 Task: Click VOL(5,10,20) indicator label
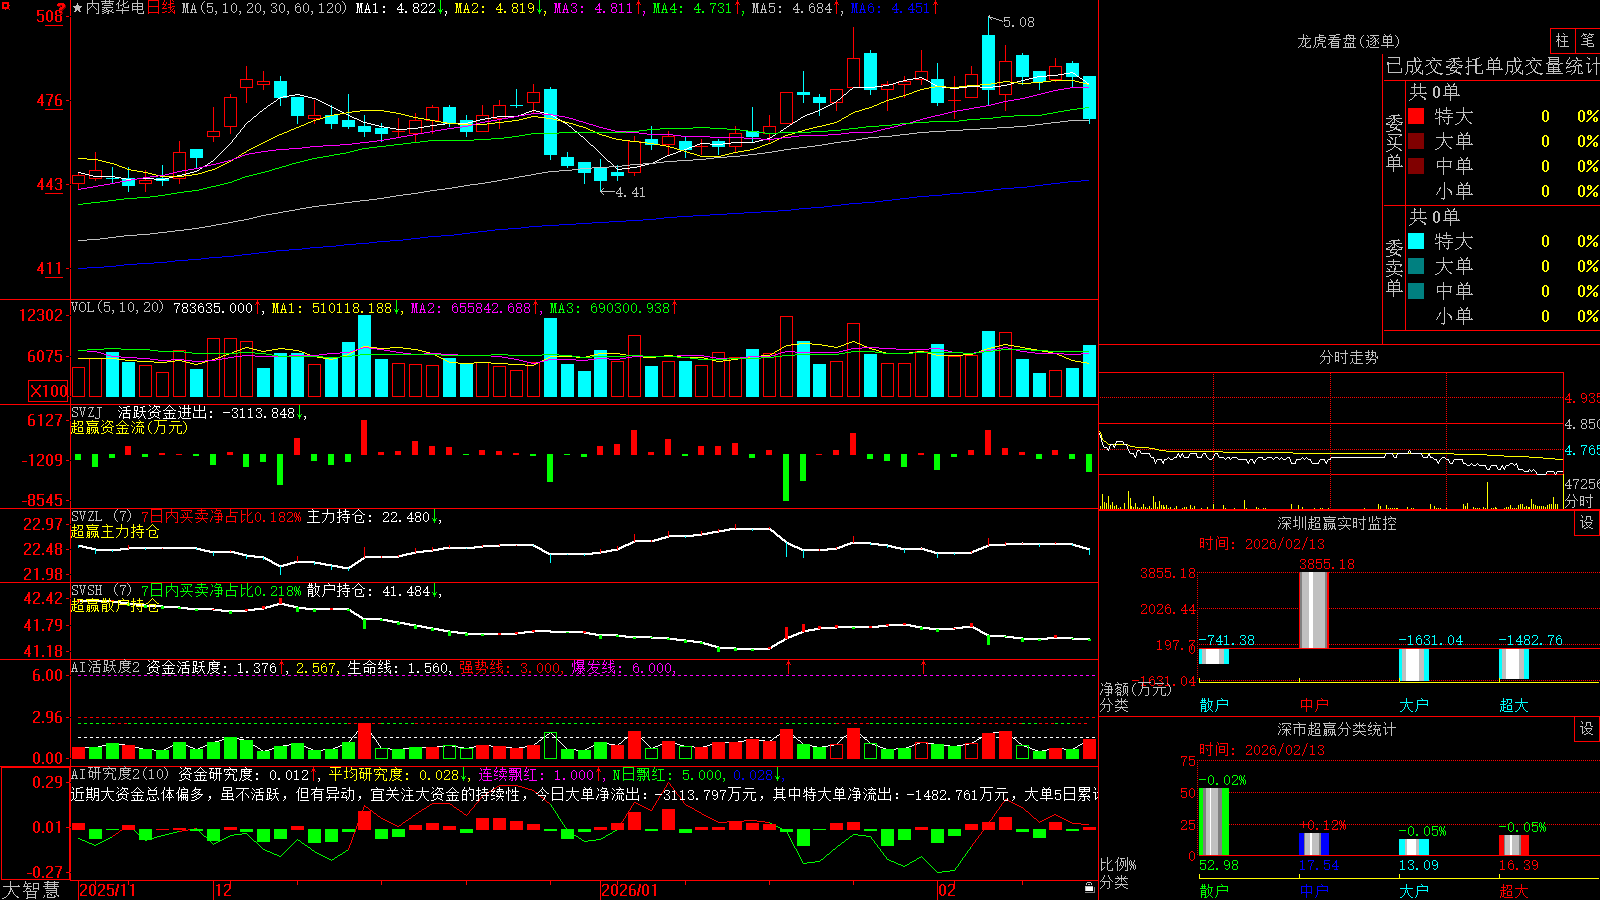(118, 307)
